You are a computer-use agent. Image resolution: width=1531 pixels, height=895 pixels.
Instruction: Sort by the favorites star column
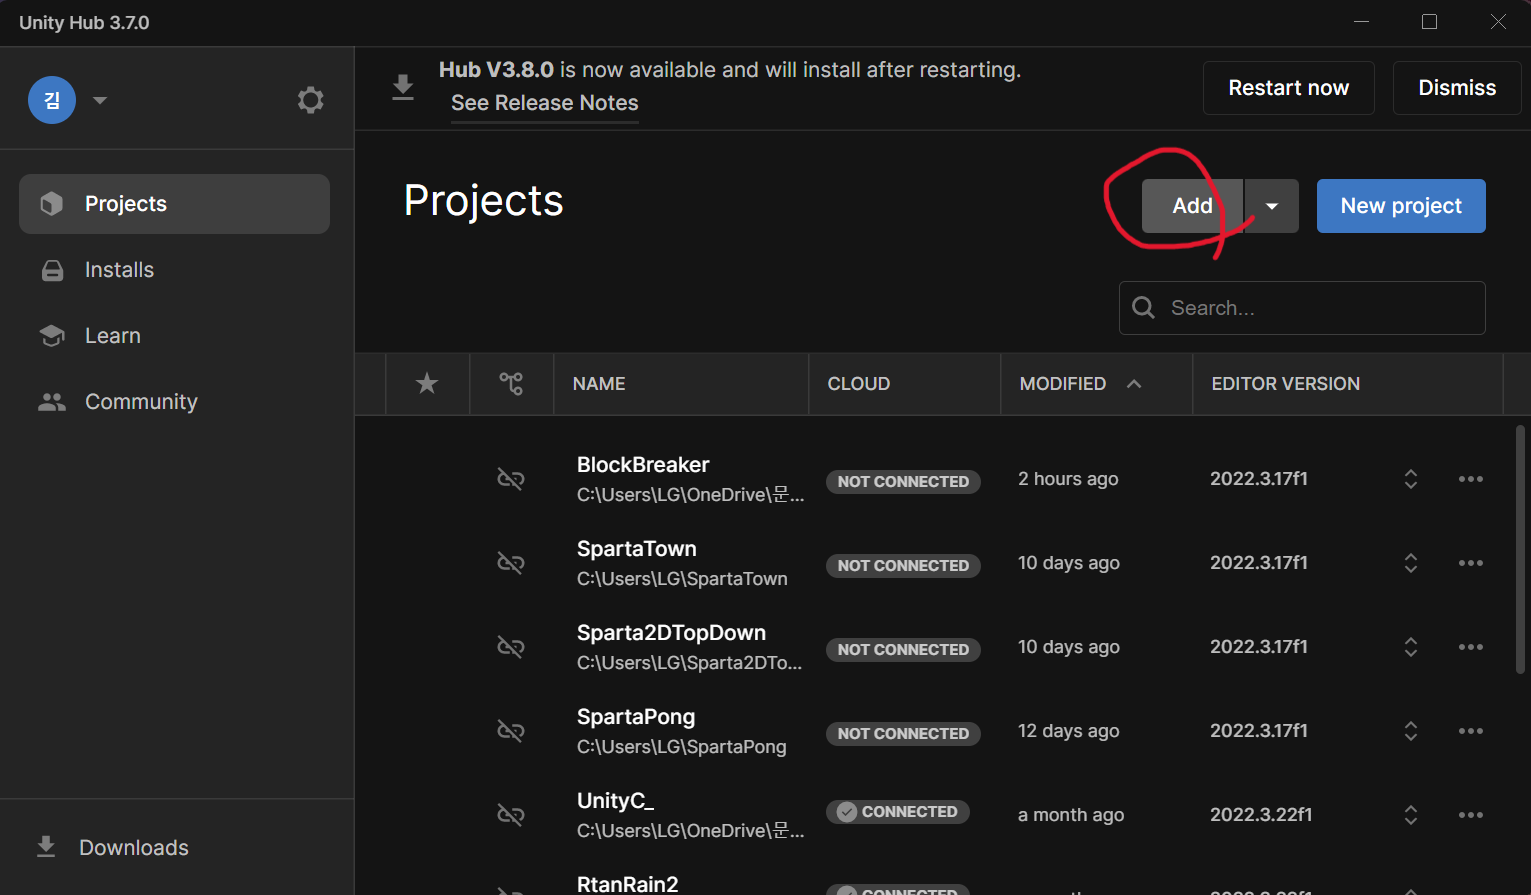427,383
